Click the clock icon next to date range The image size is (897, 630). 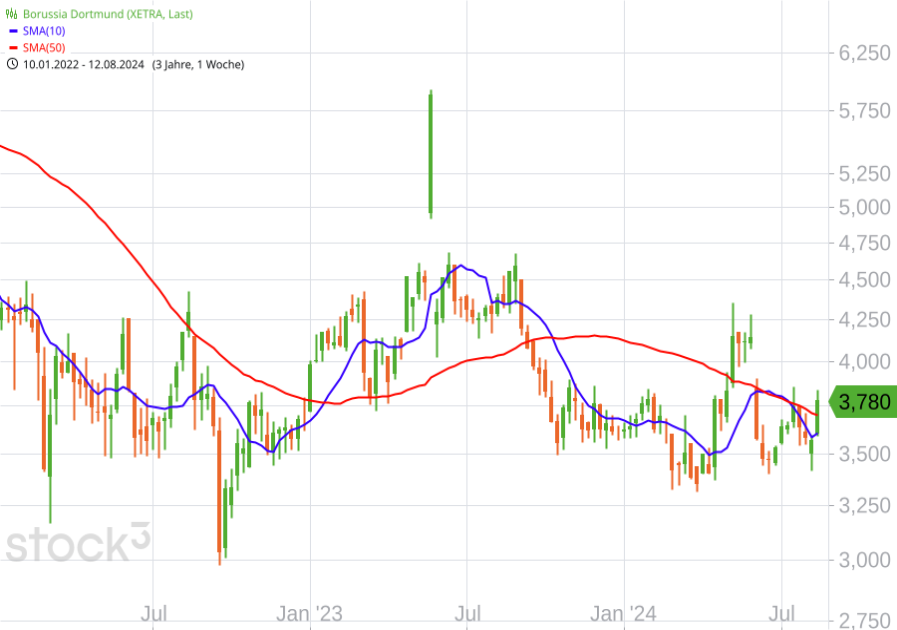click(12, 64)
